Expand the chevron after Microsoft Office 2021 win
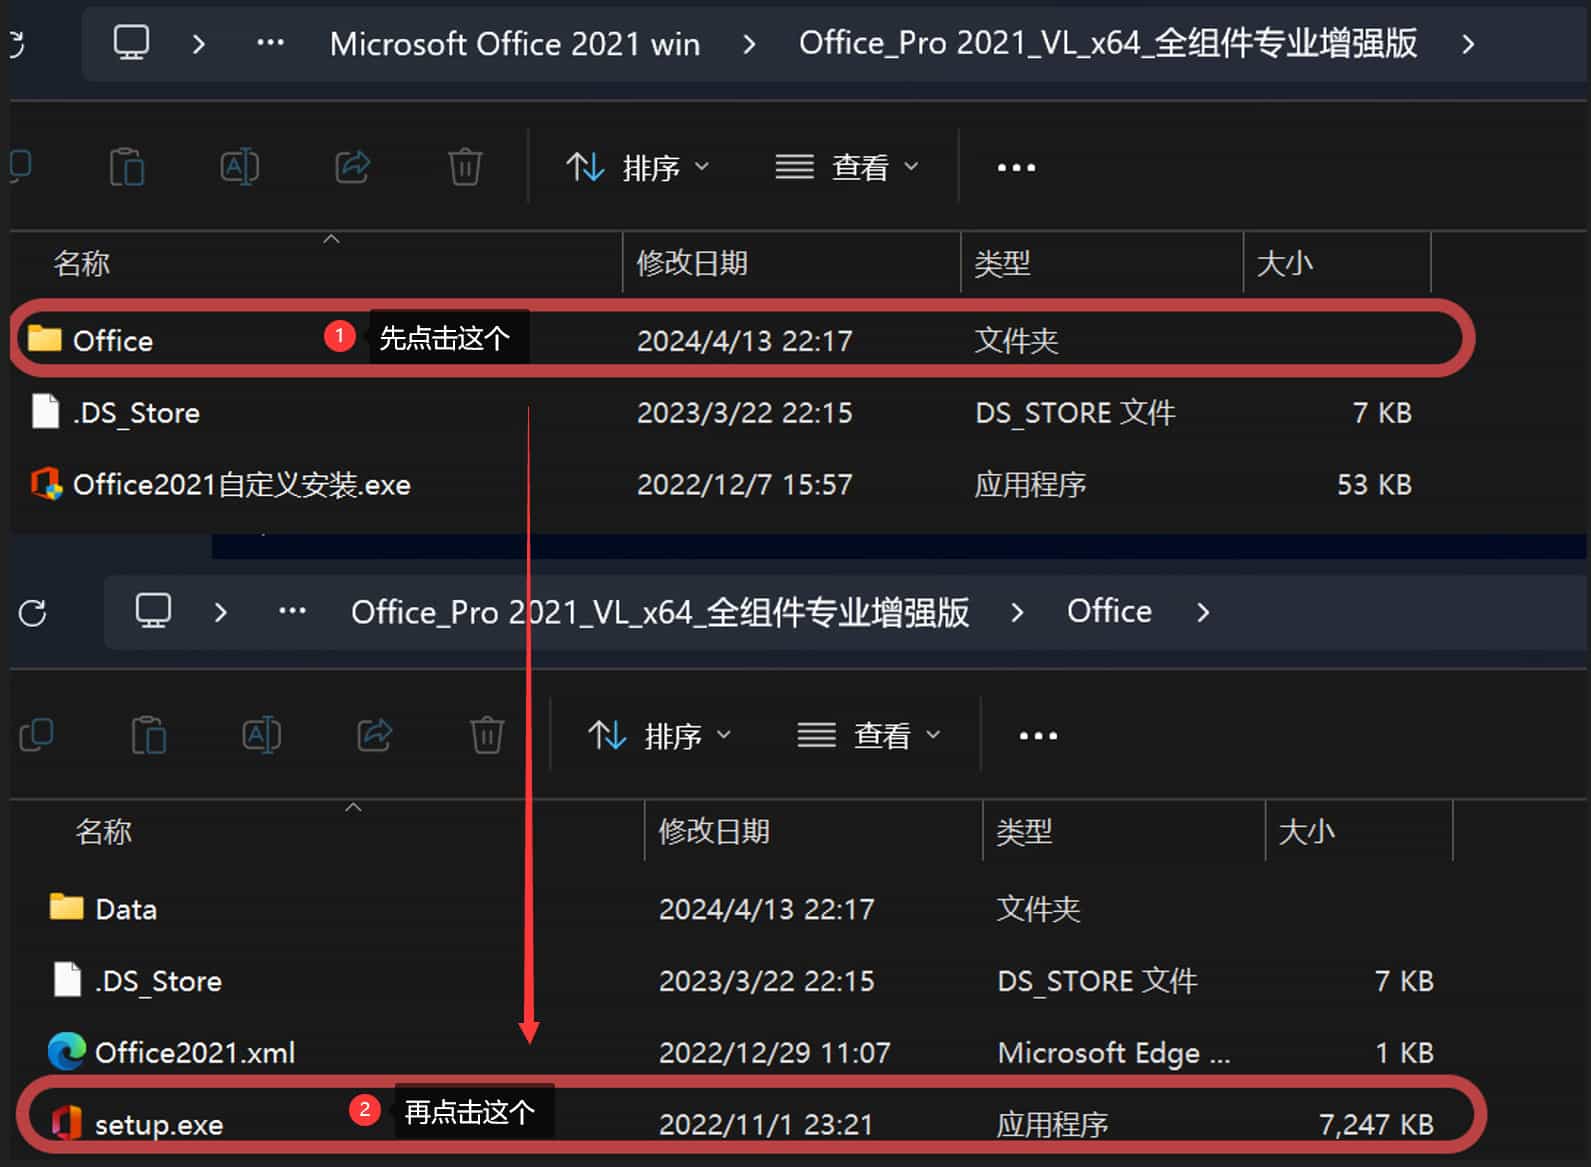 (x=749, y=44)
